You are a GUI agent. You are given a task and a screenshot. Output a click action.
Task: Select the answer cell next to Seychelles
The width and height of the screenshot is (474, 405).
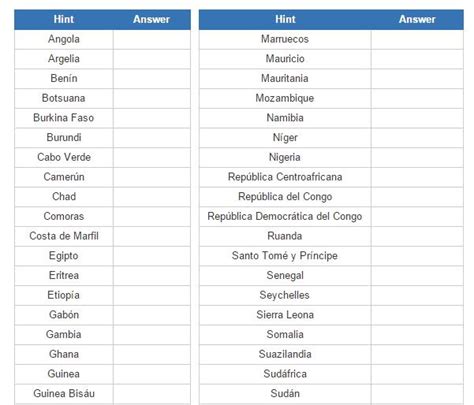(x=417, y=295)
